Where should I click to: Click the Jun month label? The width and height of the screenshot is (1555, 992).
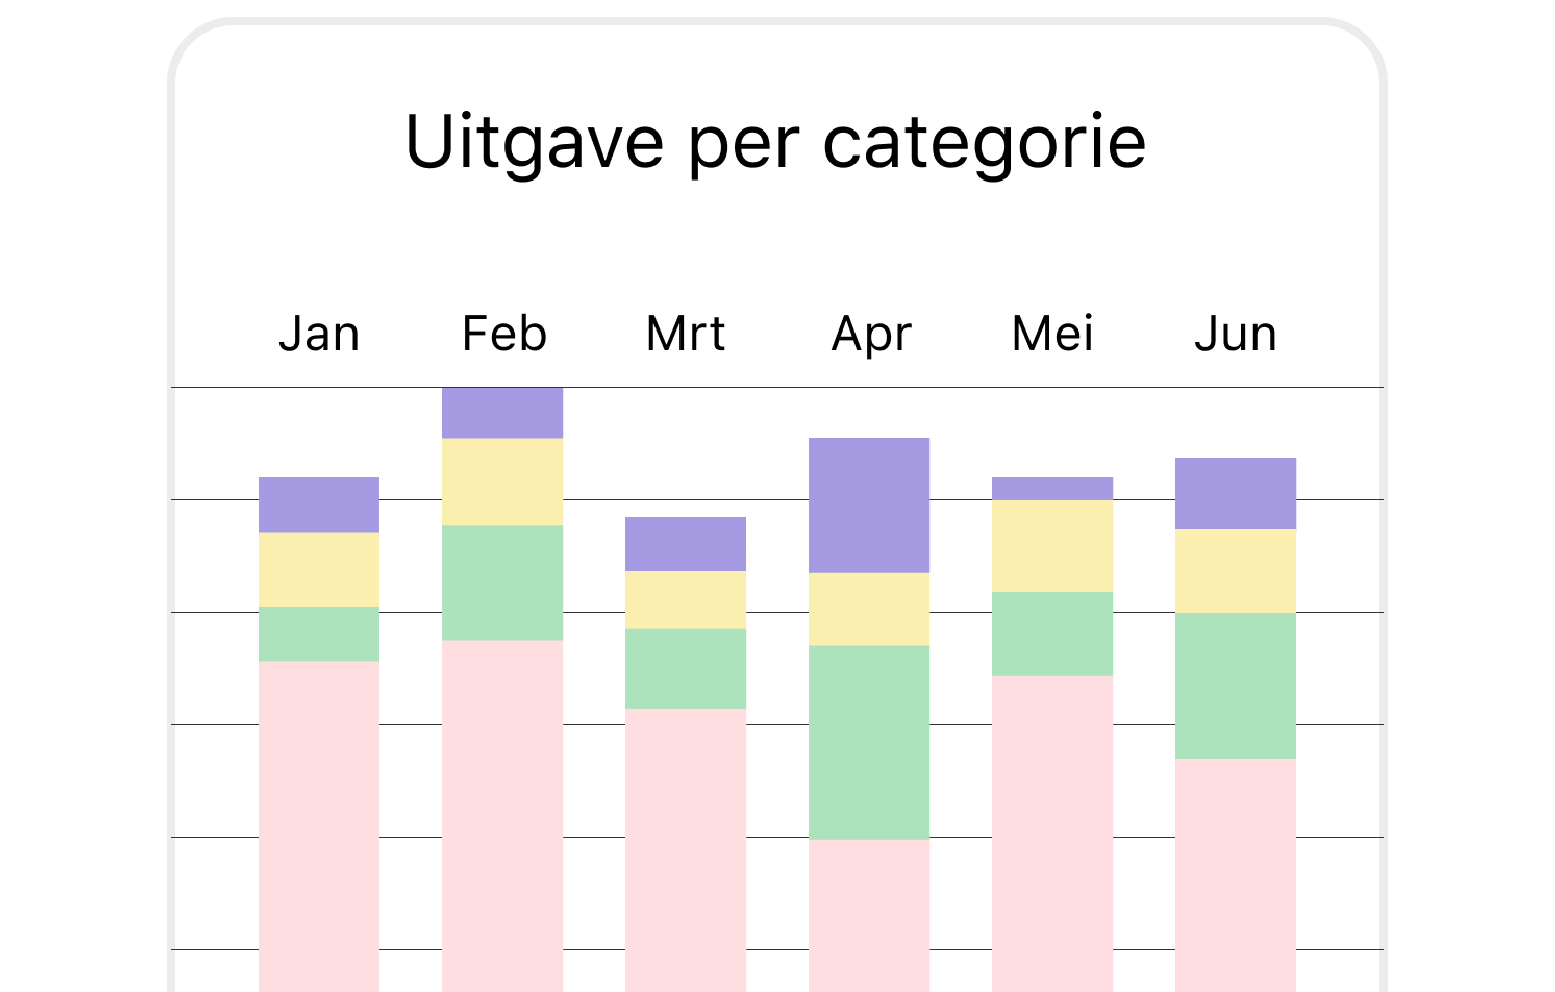click(x=1235, y=334)
